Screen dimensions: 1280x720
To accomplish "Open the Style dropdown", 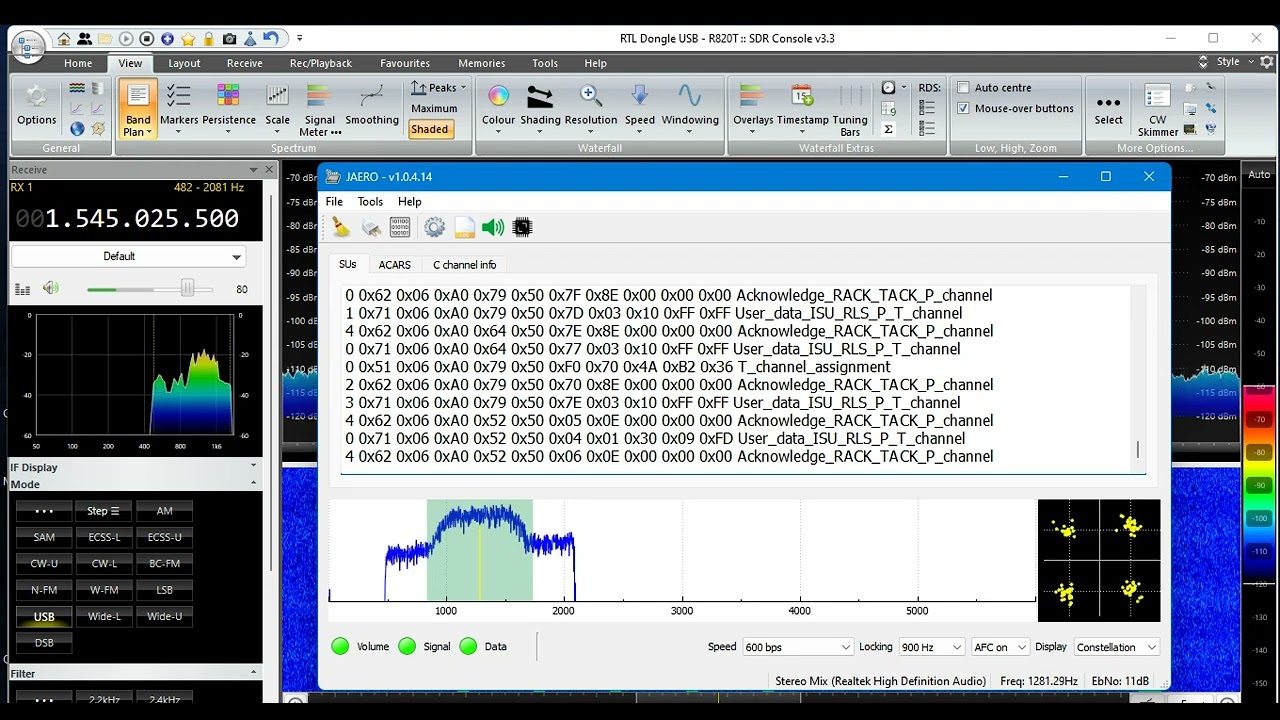I will (1236, 62).
